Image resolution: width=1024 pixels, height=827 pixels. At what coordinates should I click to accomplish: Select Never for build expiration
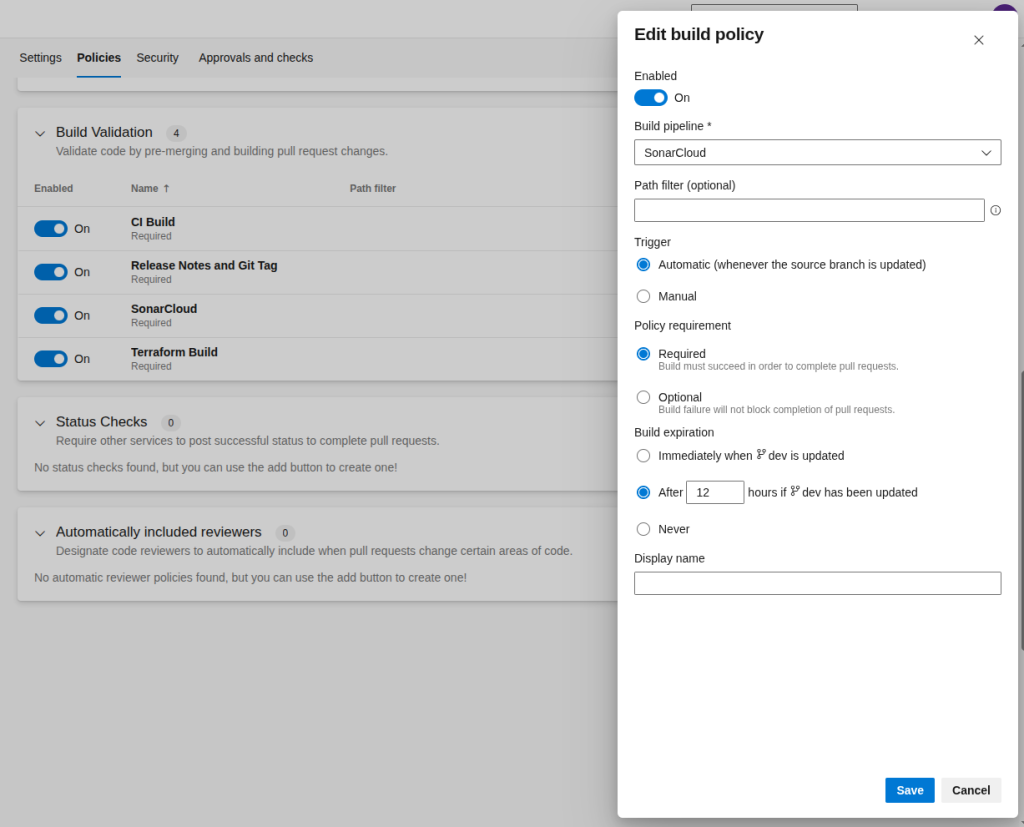643,529
